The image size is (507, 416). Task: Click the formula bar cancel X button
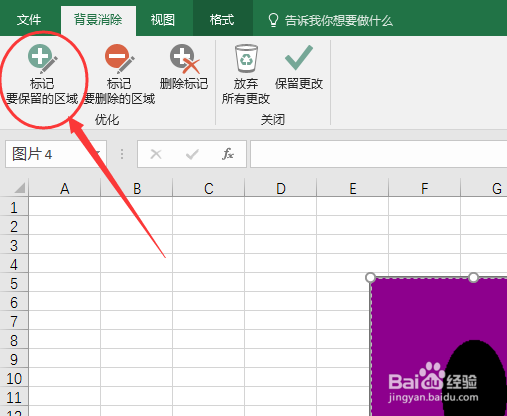156,154
